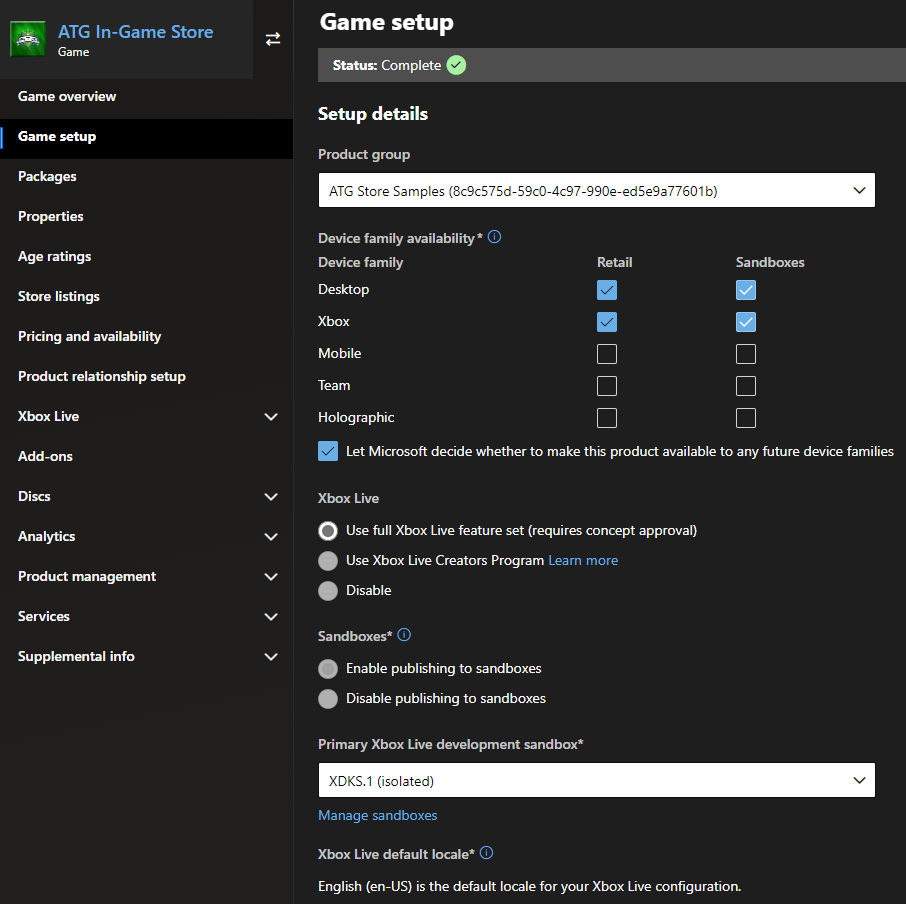Open Pricing and availability from the sidebar

(x=88, y=336)
